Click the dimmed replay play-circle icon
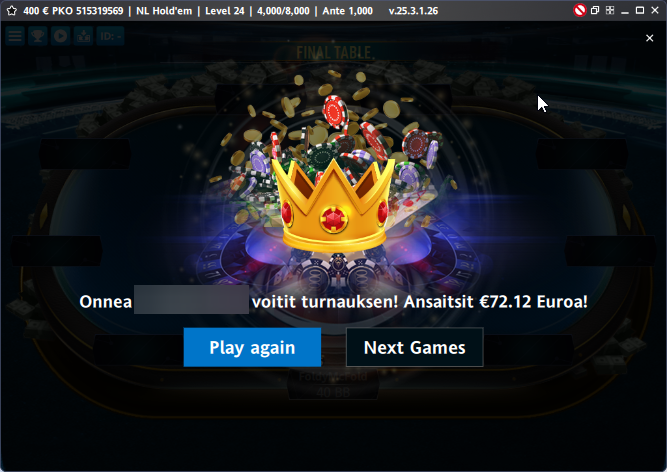The image size is (667, 472). pyautogui.click(x=60, y=36)
